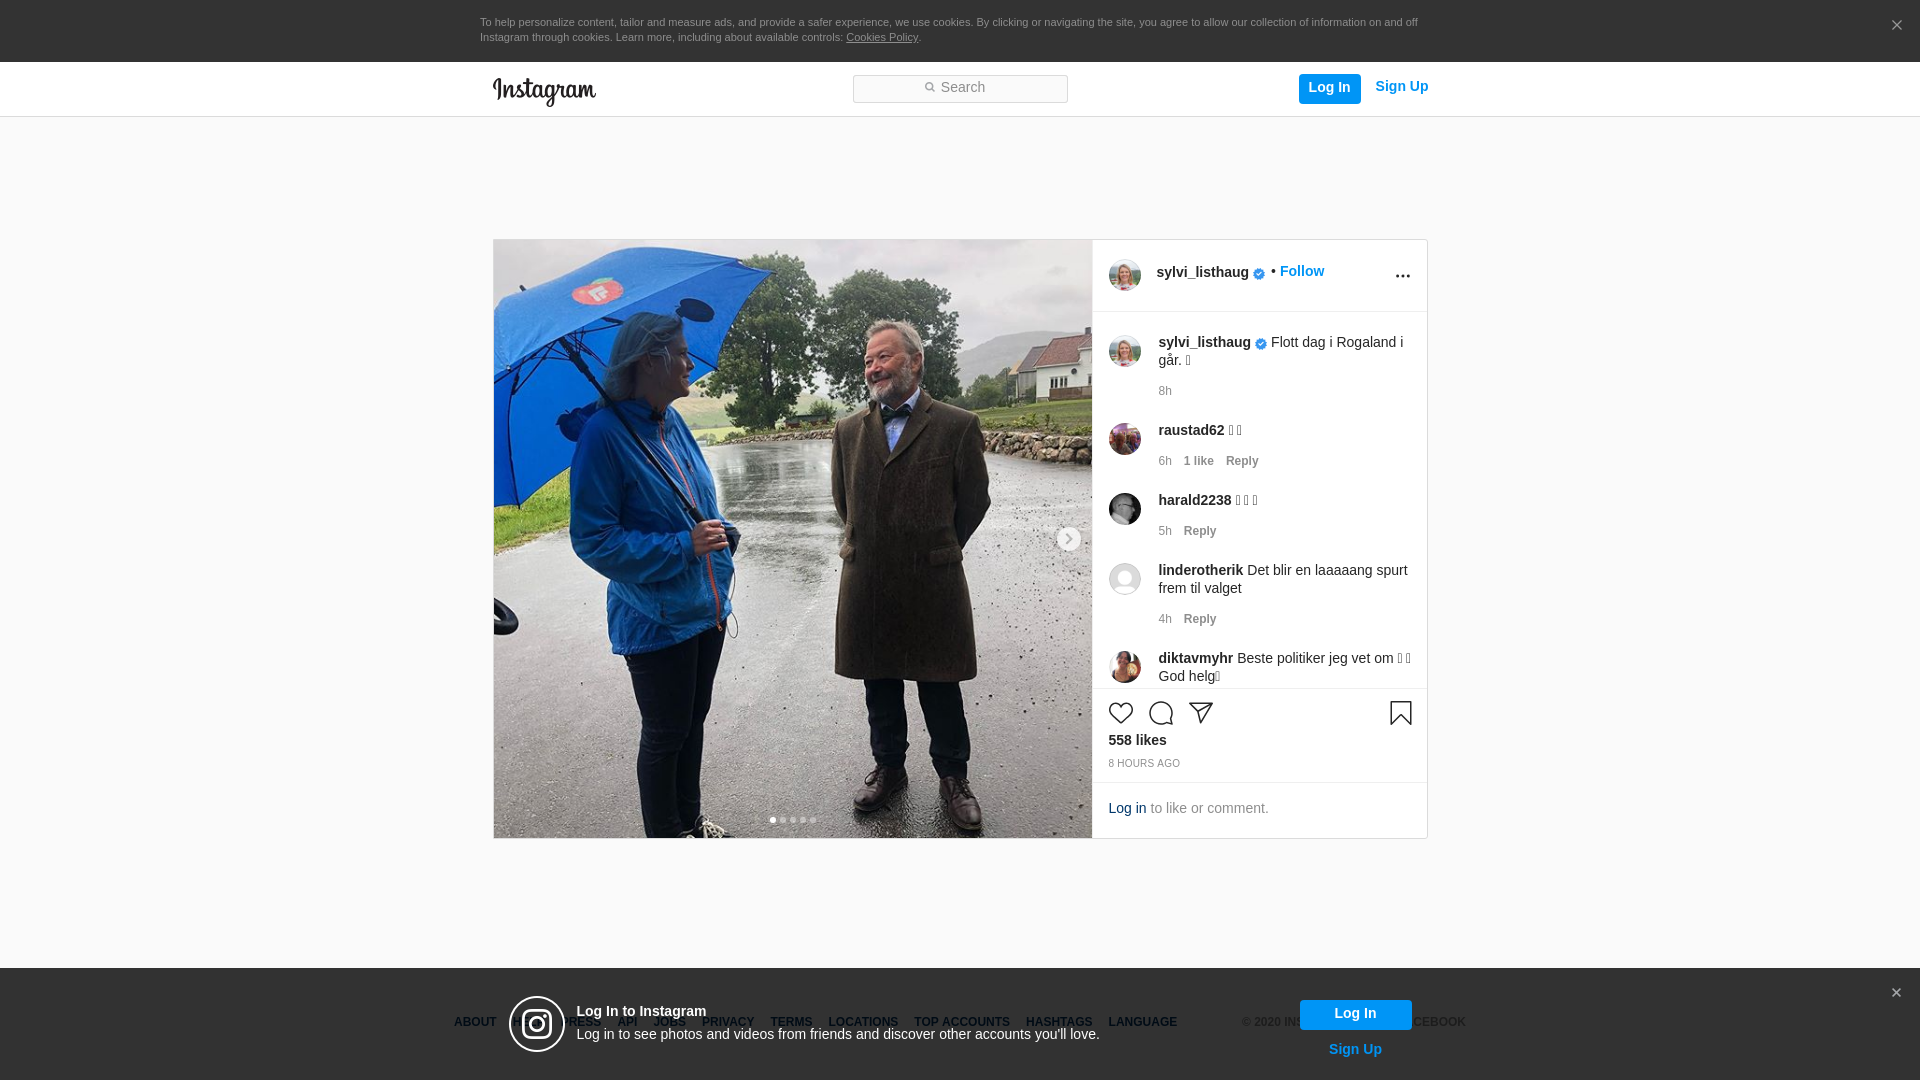Screen dimensions: 1920x1080
Task: Open sylvi_listhaug profile picture in post header
Action: [1124, 275]
